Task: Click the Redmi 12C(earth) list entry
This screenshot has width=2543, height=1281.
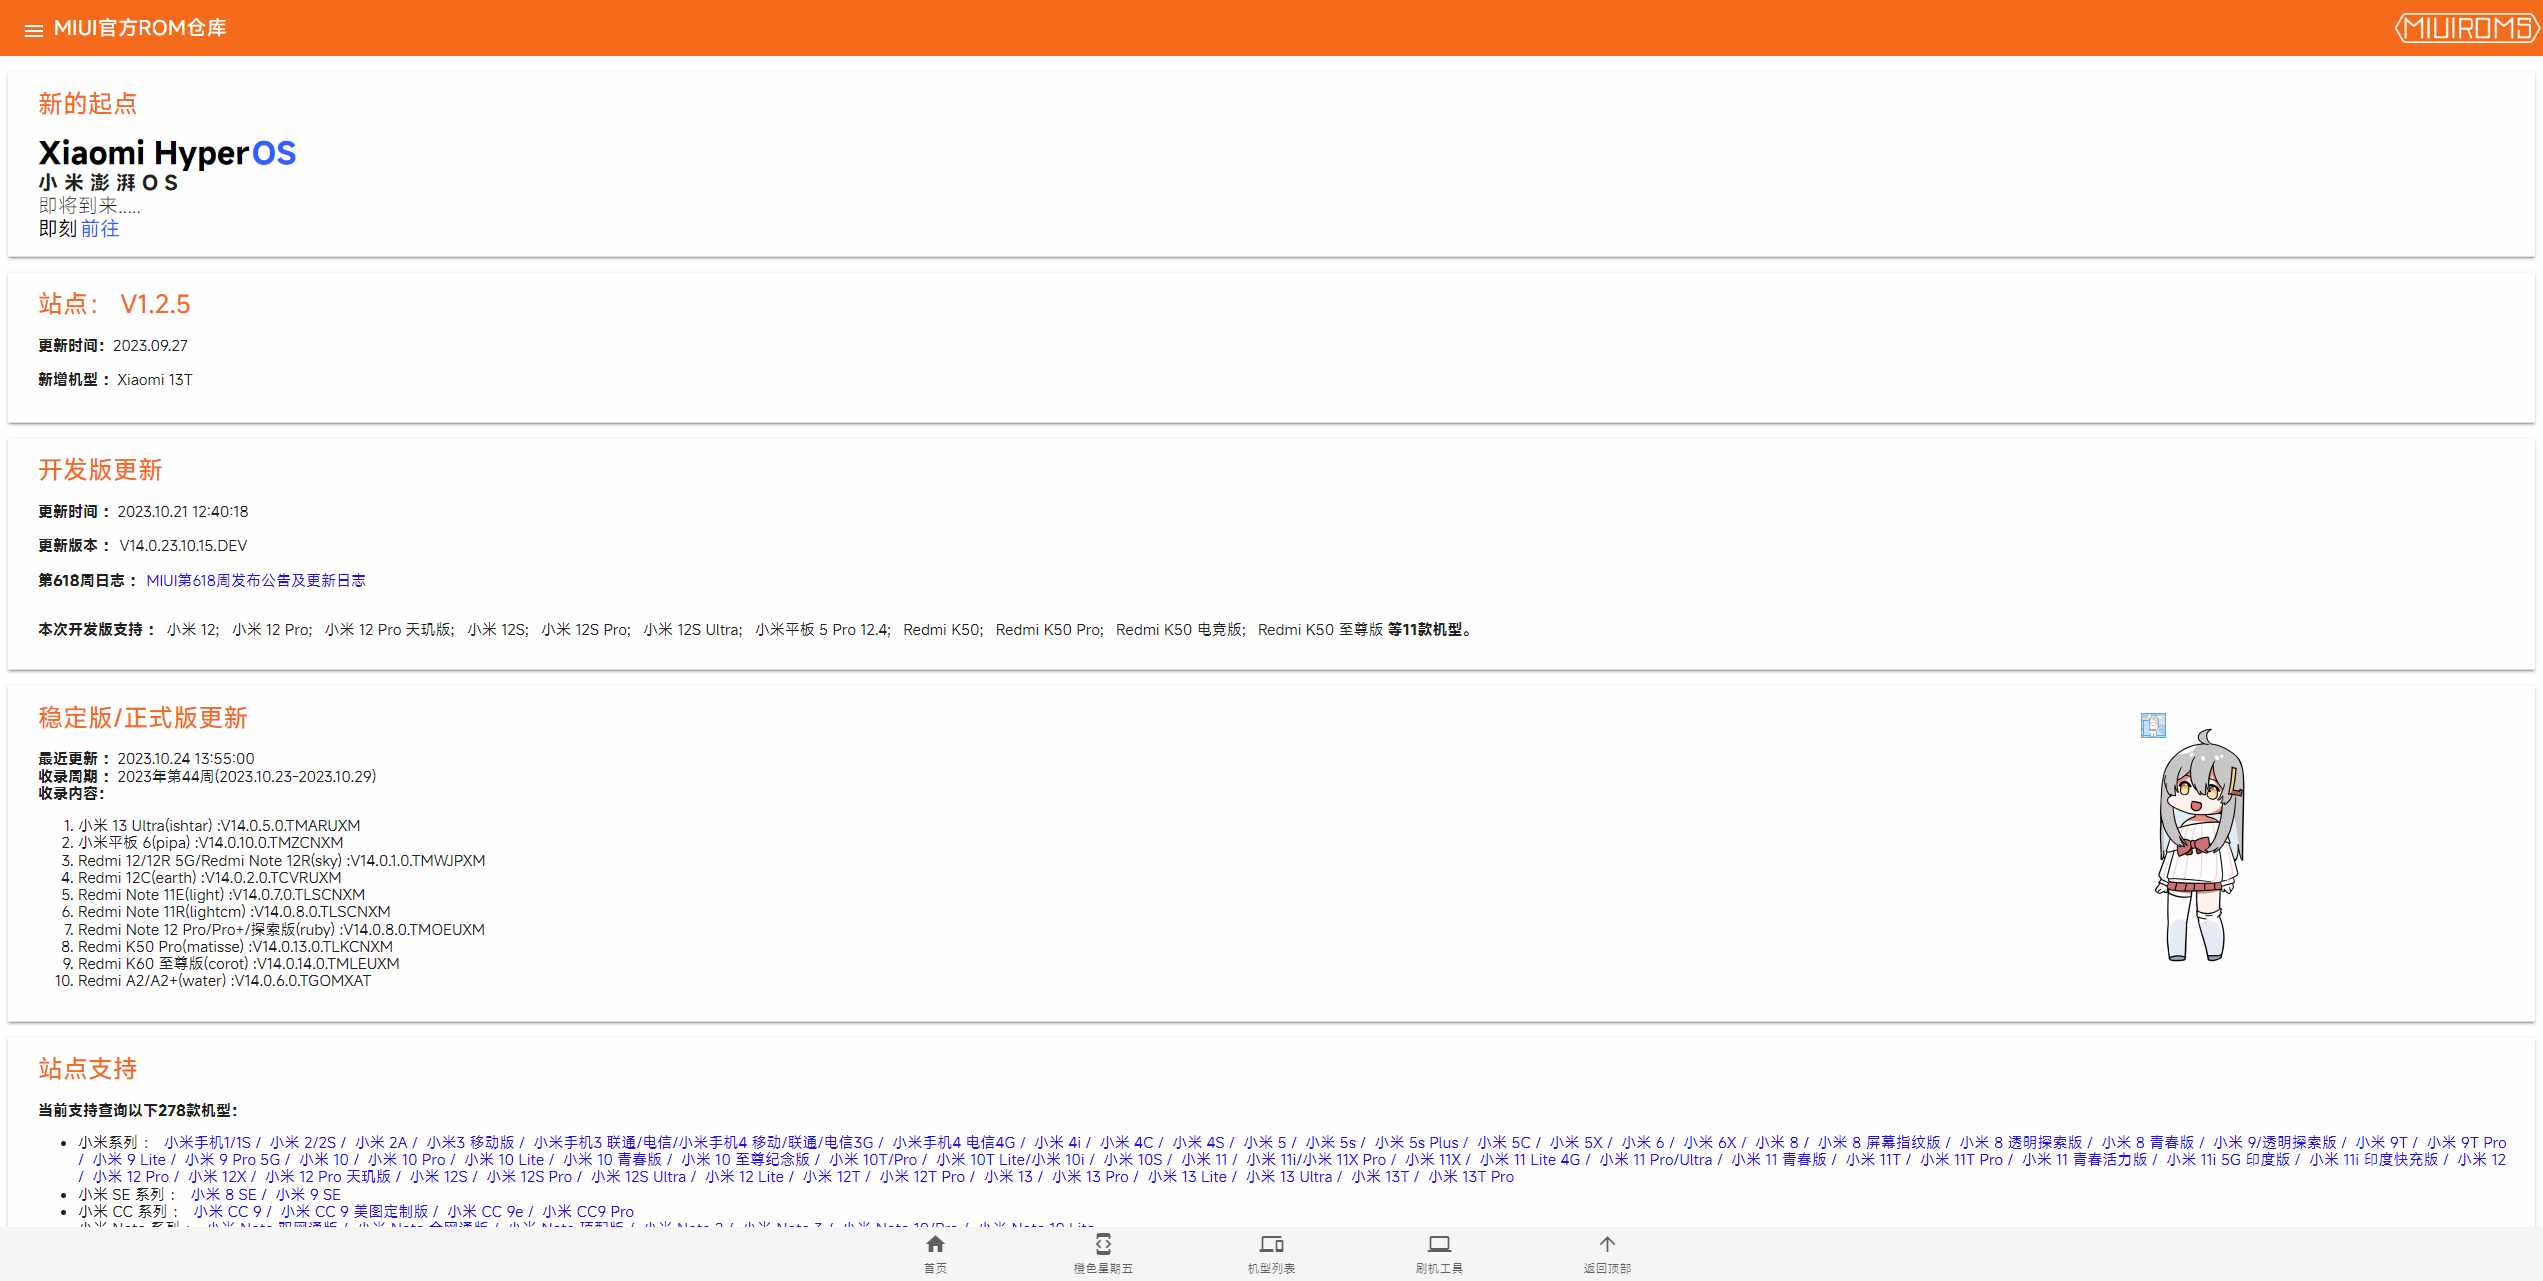Action: click(x=209, y=878)
